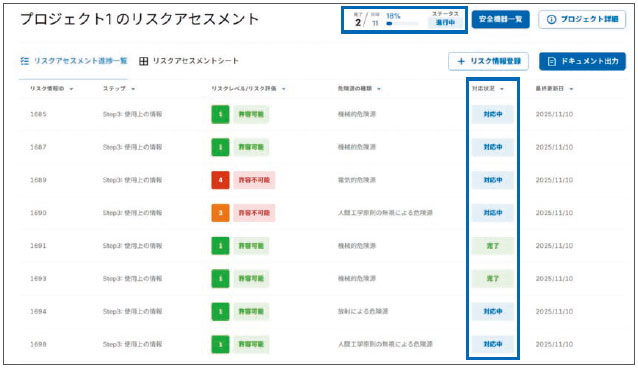Click green level 1 badge in row 1691
The height and width of the screenshot is (368, 638).
pos(220,246)
